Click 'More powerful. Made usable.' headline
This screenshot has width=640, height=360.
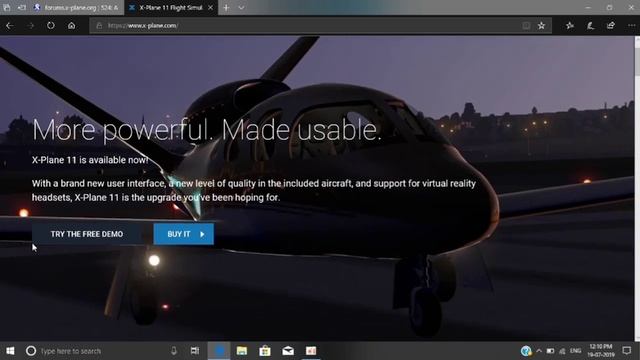207,130
